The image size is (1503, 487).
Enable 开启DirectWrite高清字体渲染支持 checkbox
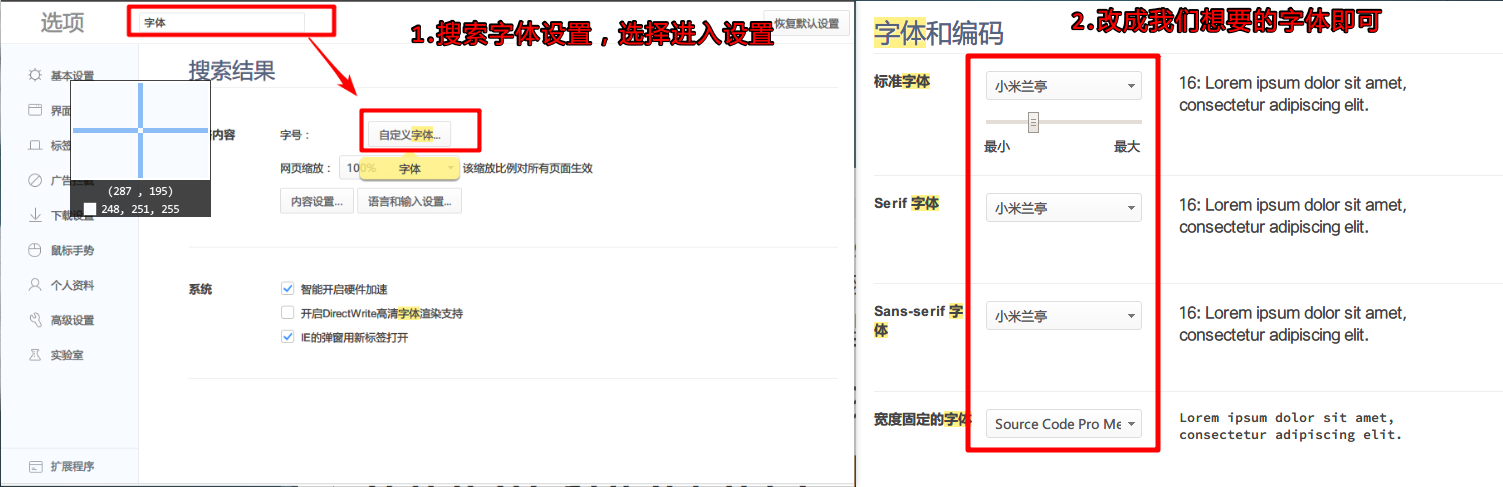click(x=288, y=313)
